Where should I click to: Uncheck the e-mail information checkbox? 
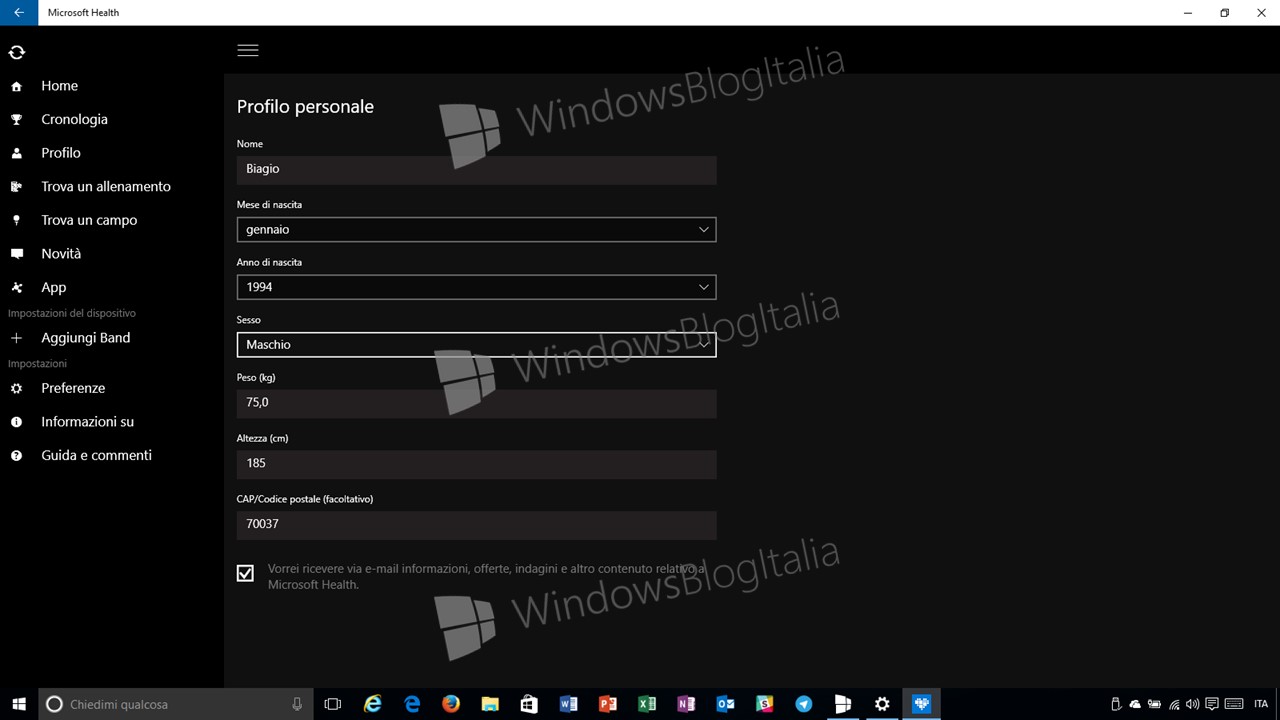245,573
